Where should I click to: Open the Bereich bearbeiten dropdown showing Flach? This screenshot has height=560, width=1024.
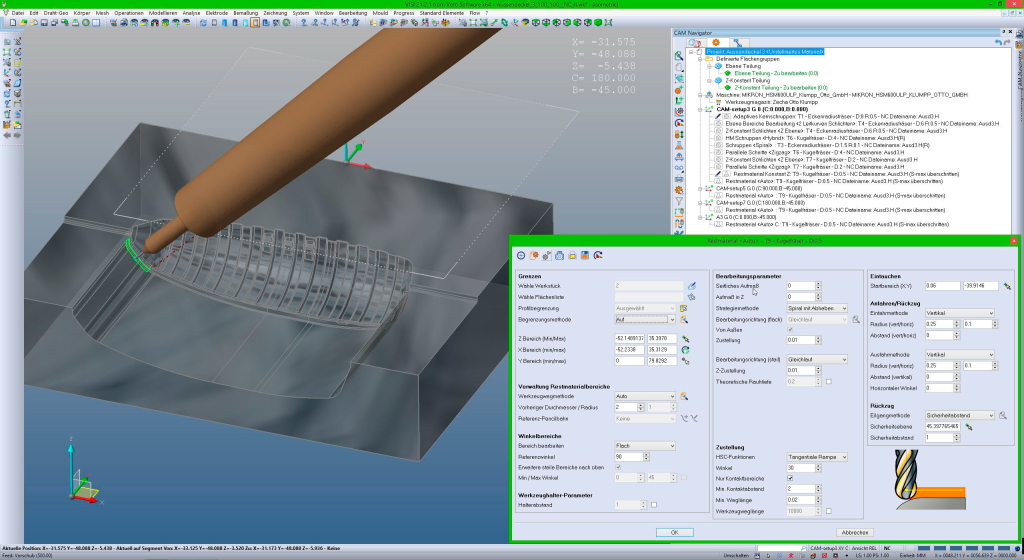645,446
